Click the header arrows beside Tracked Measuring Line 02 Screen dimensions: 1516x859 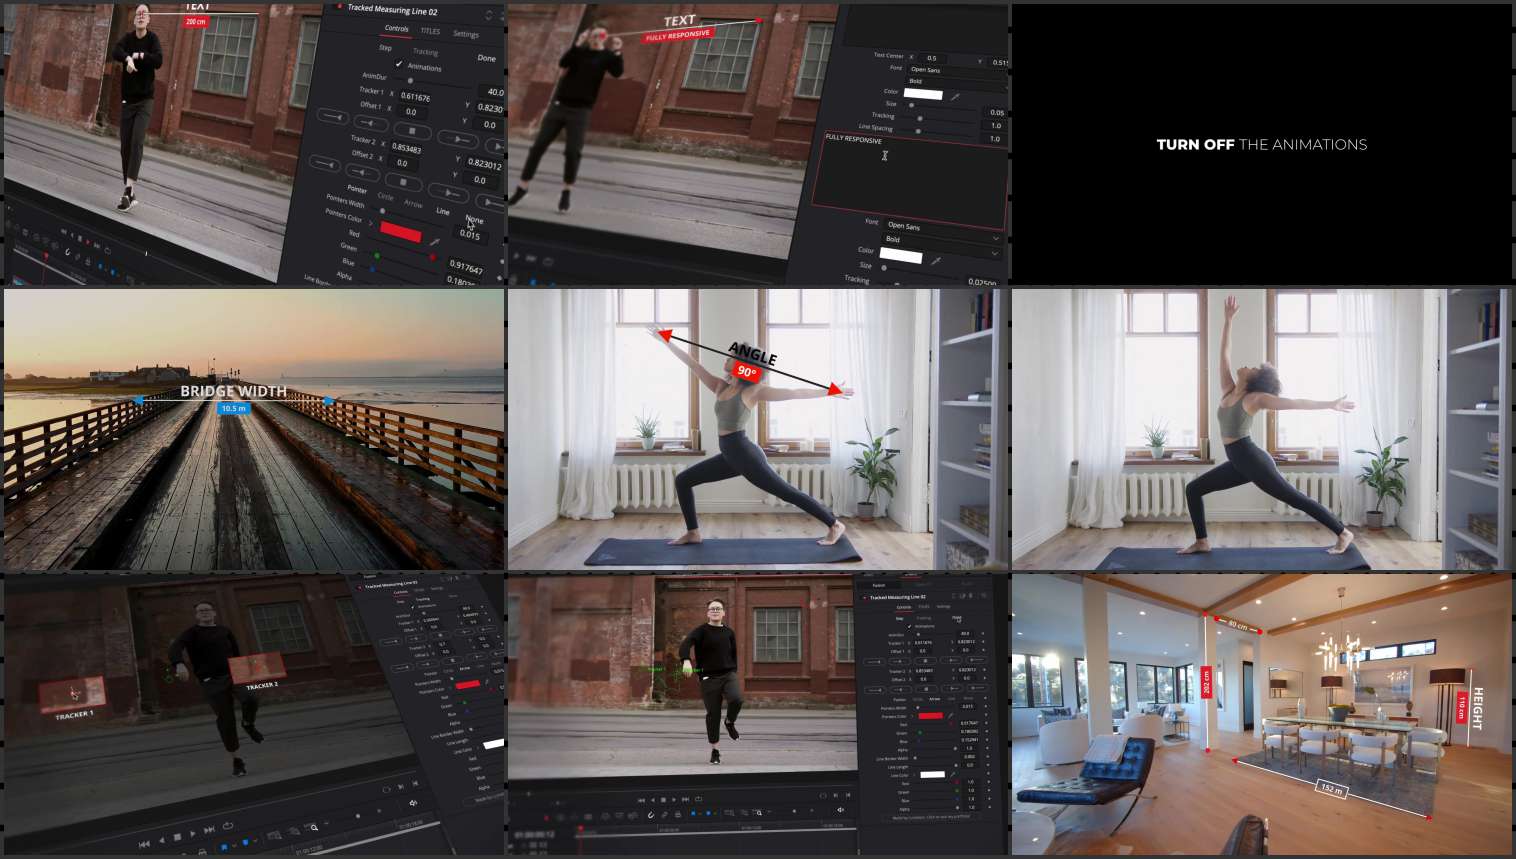point(488,14)
